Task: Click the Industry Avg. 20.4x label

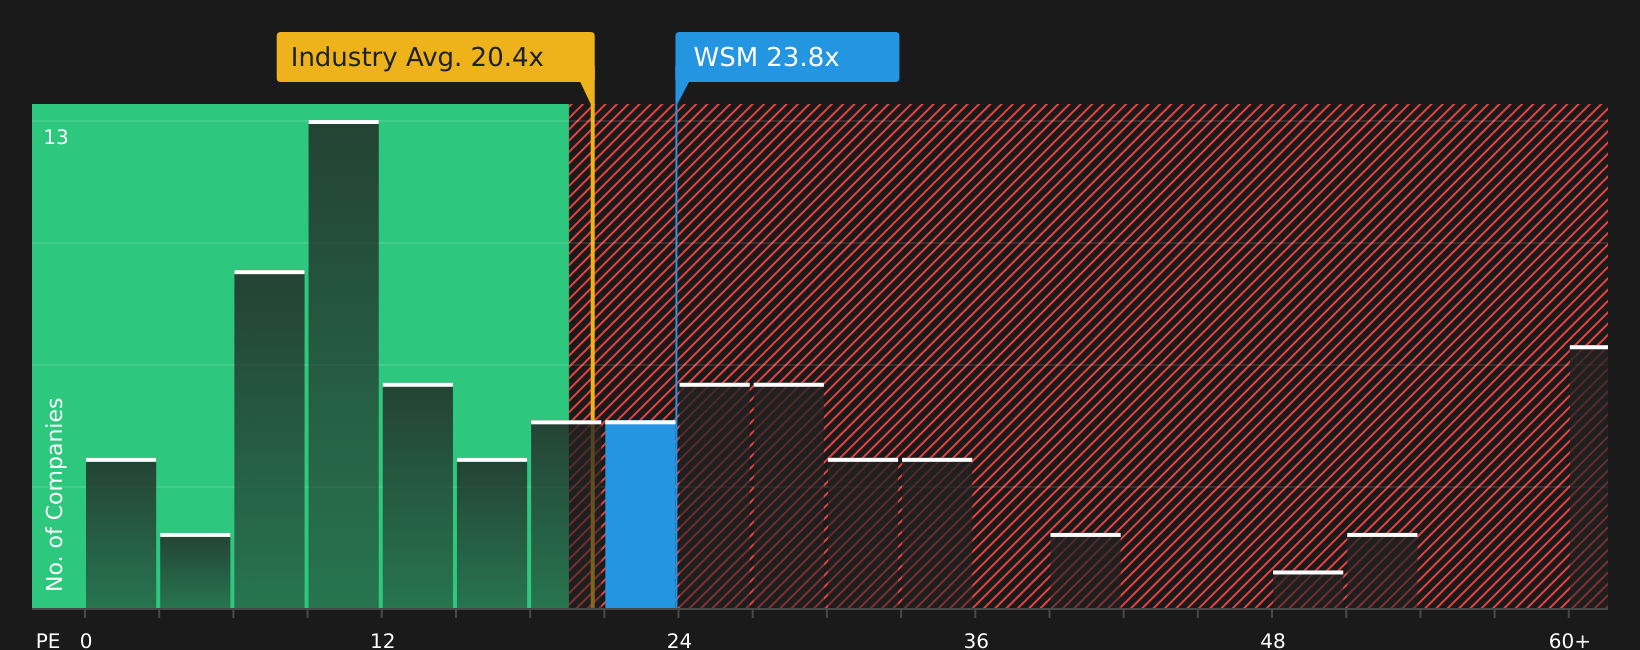Action: click(435, 57)
